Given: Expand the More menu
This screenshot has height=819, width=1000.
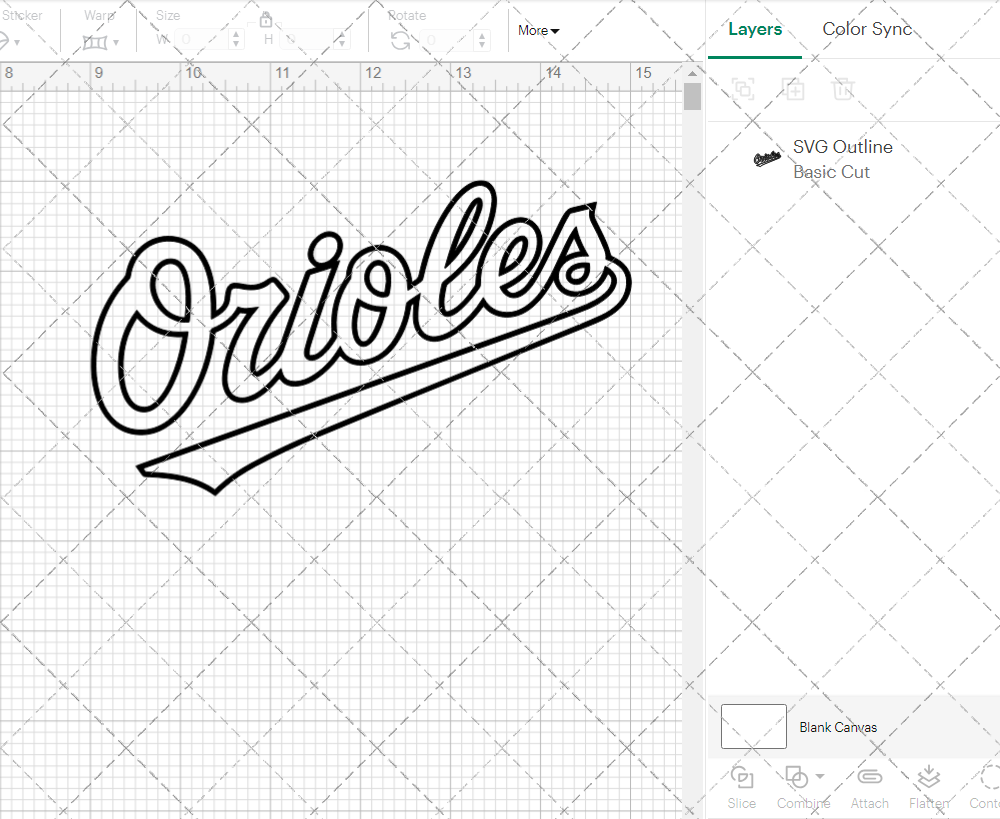Looking at the screenshot, I should [x=538, y=30].
